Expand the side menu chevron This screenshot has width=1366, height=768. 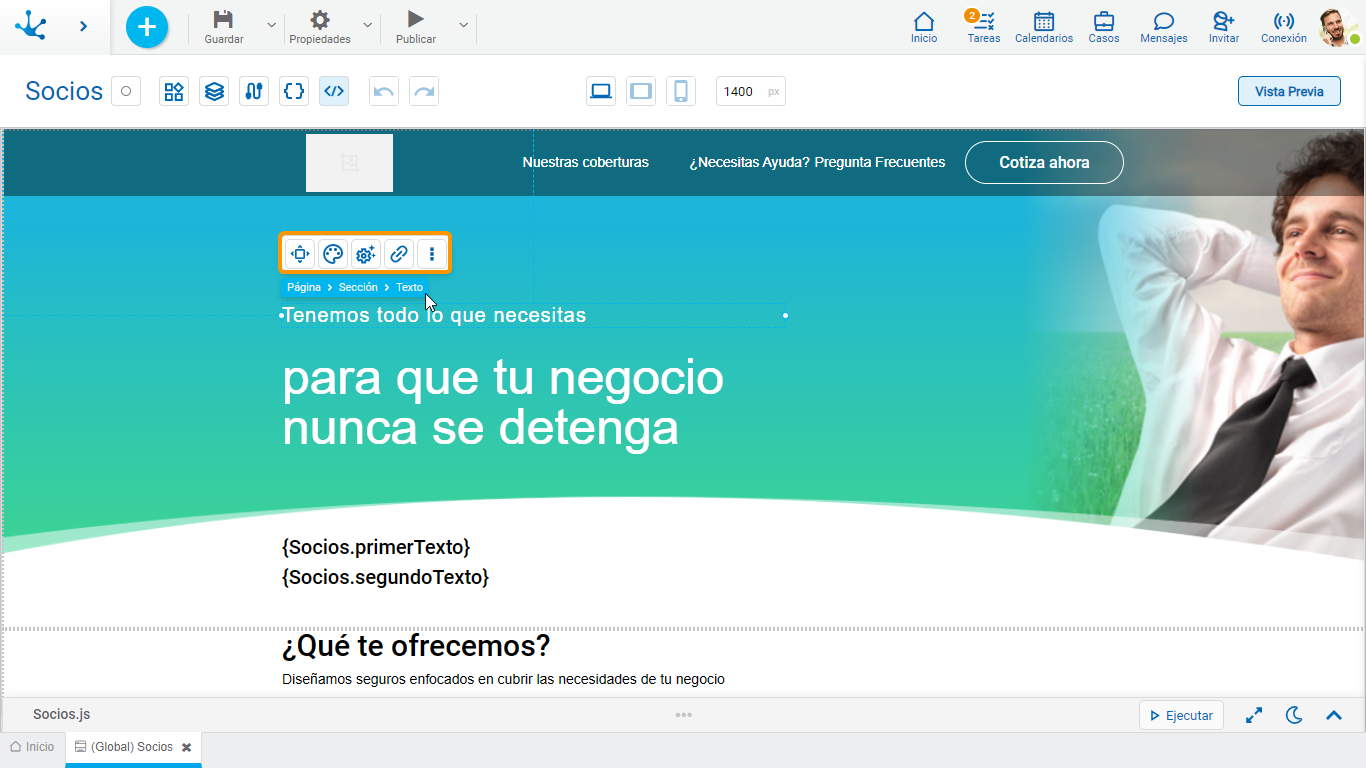pyautogui.click(x=84, y=26)
